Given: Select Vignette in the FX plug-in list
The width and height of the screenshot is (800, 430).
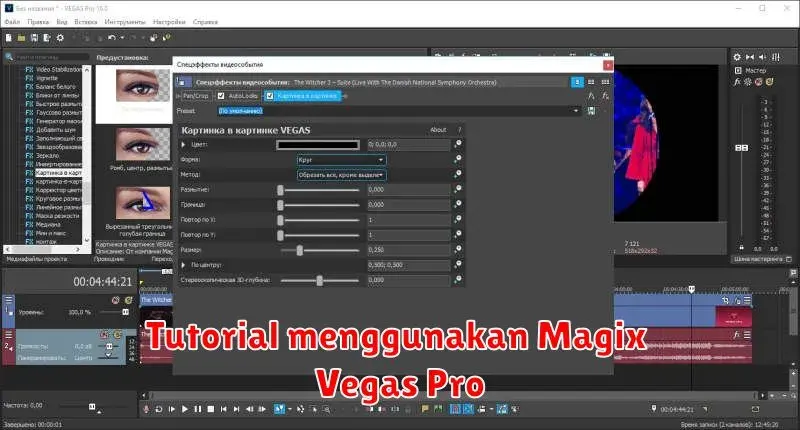Looking at the screenshot, I should pos(46,78).
